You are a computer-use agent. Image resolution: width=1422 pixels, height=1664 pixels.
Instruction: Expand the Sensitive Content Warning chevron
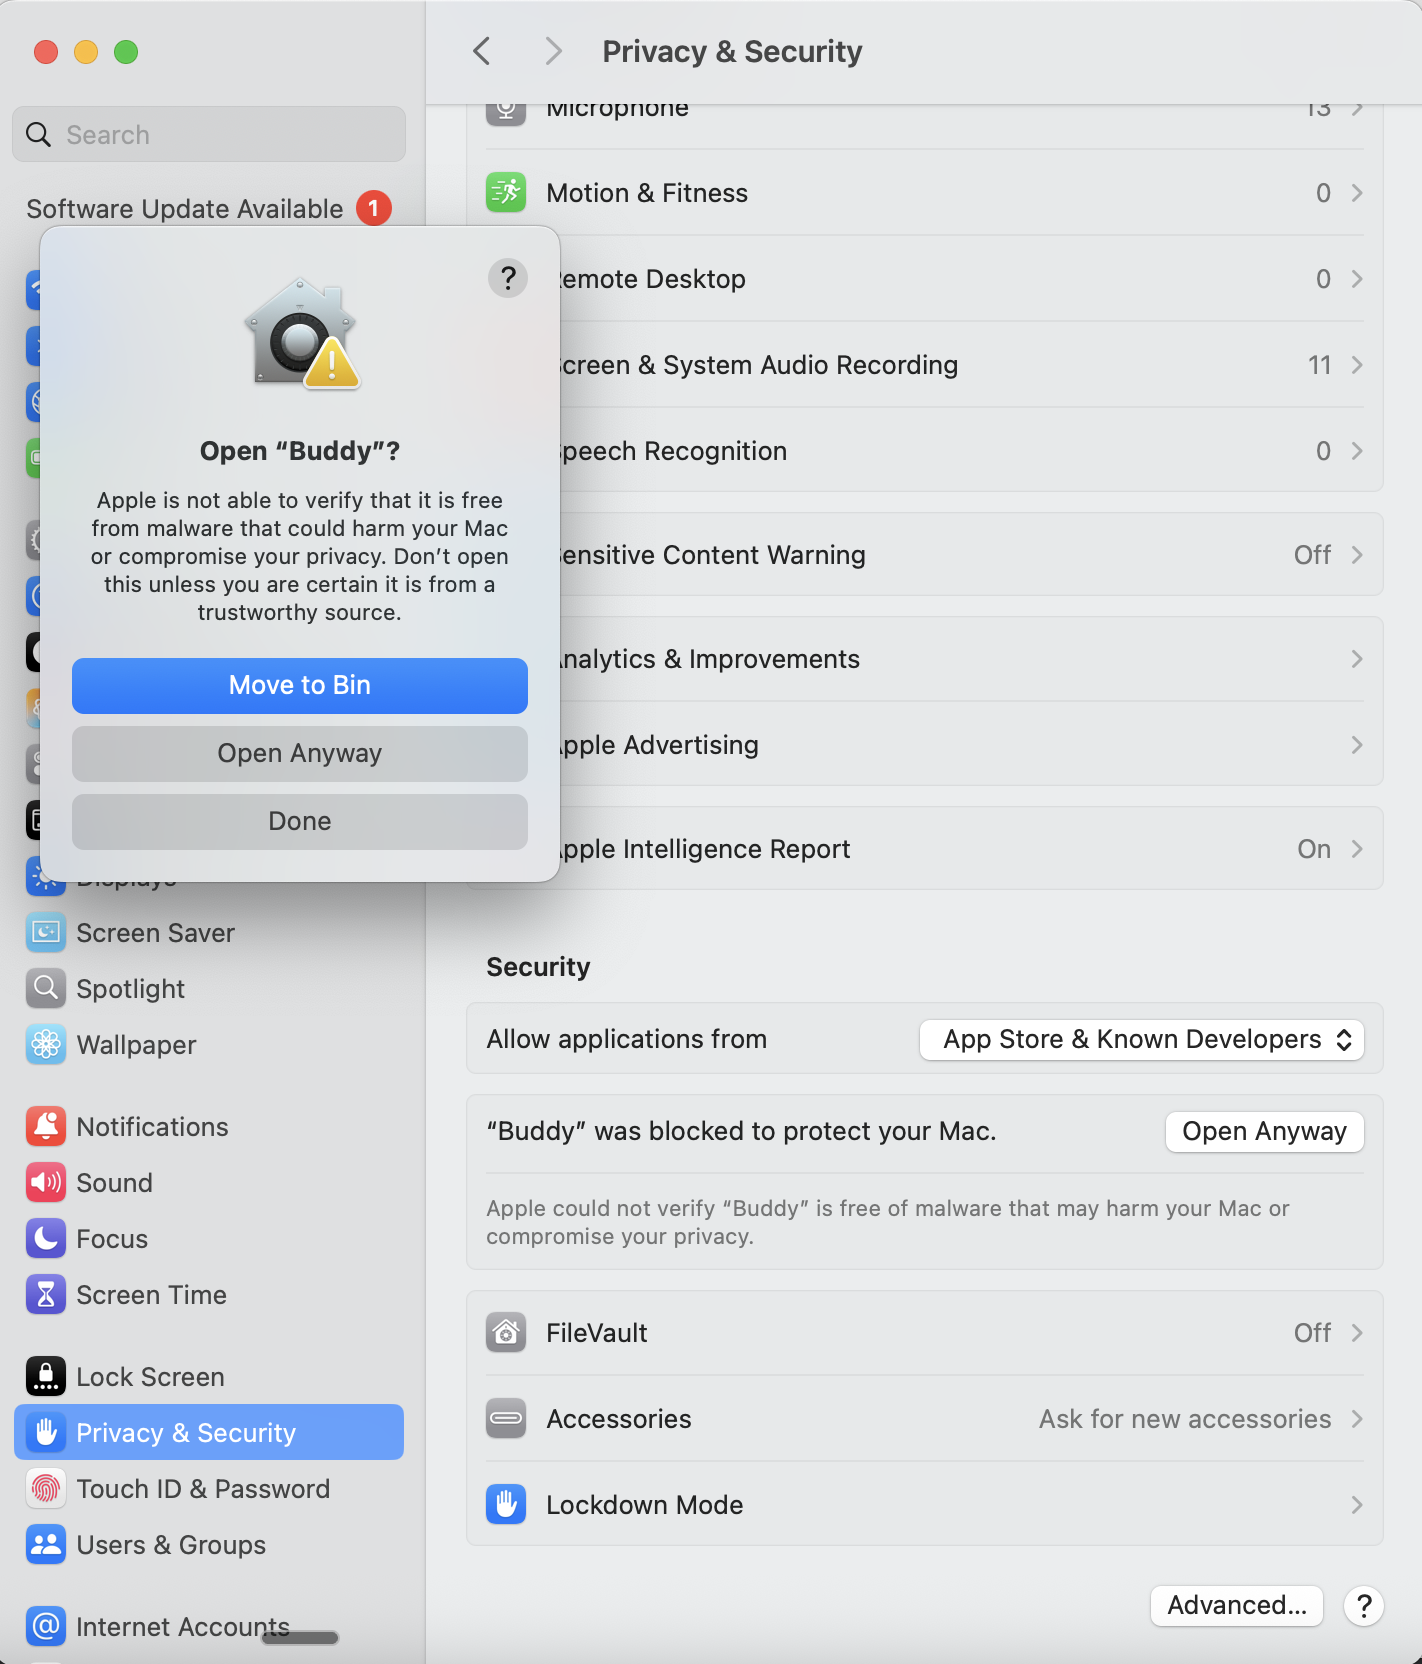1357,554
